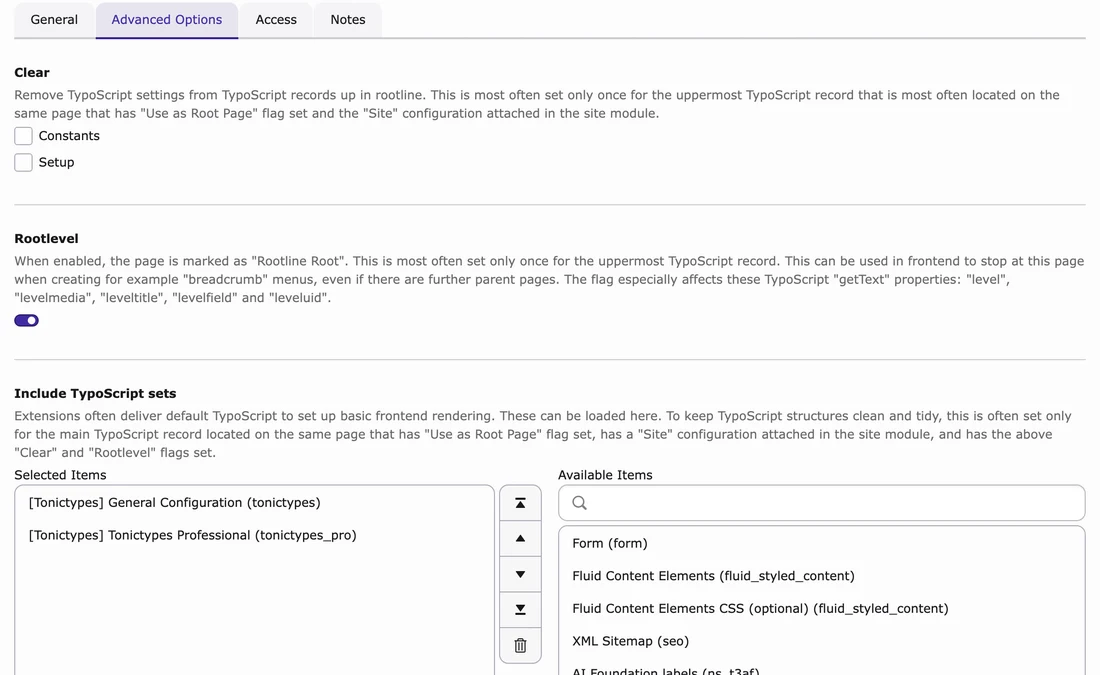Image resolution: width=1100 pixels, height=675 pixels.
Task: Remove selected item with trash icon
Action: click(520, 646)
